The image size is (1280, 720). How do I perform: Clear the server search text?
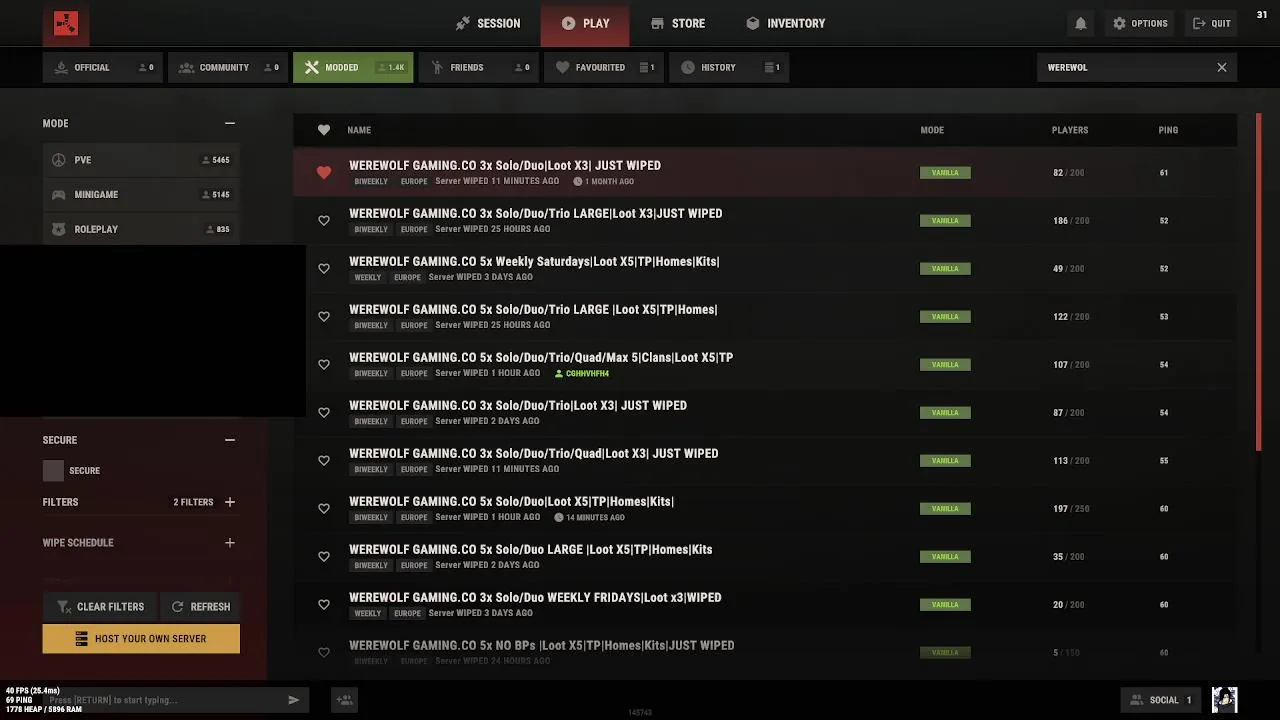pyautogui.click(x=1221, y=67)
